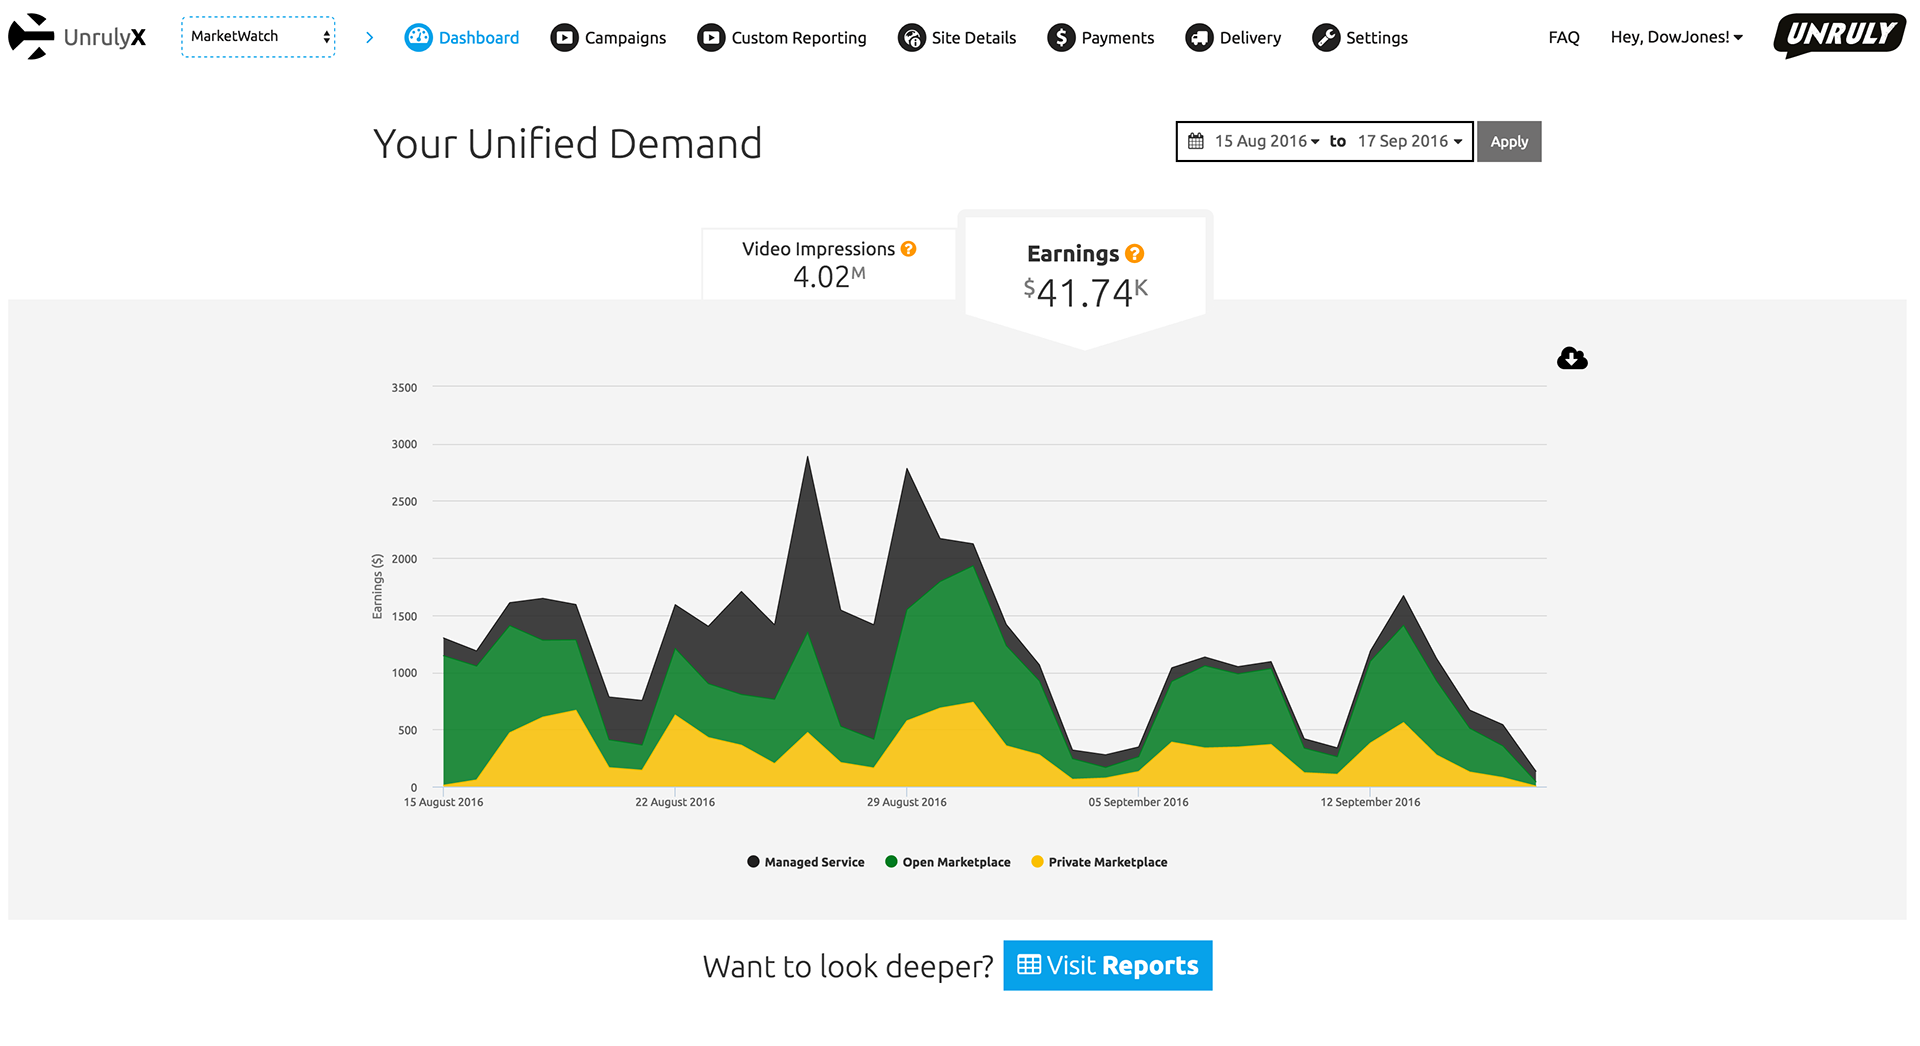Download chart data with cloud icon
Viewport: 1920px width, 1046px height.
pos(1572,358)
